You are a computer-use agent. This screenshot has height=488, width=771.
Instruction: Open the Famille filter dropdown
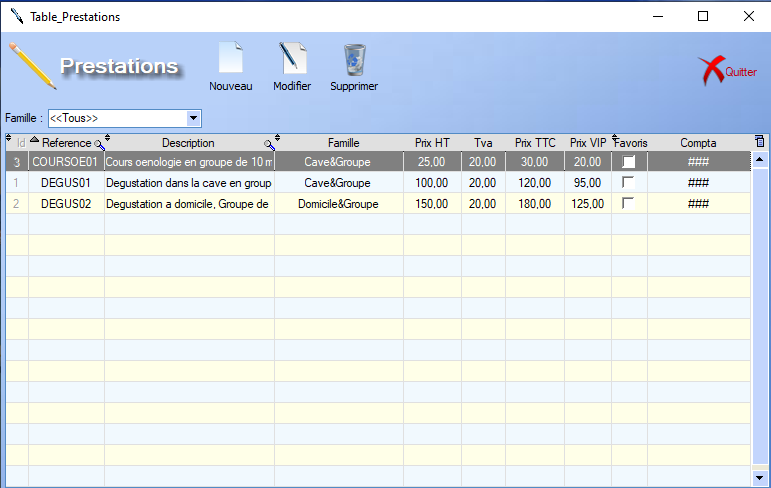194,118
